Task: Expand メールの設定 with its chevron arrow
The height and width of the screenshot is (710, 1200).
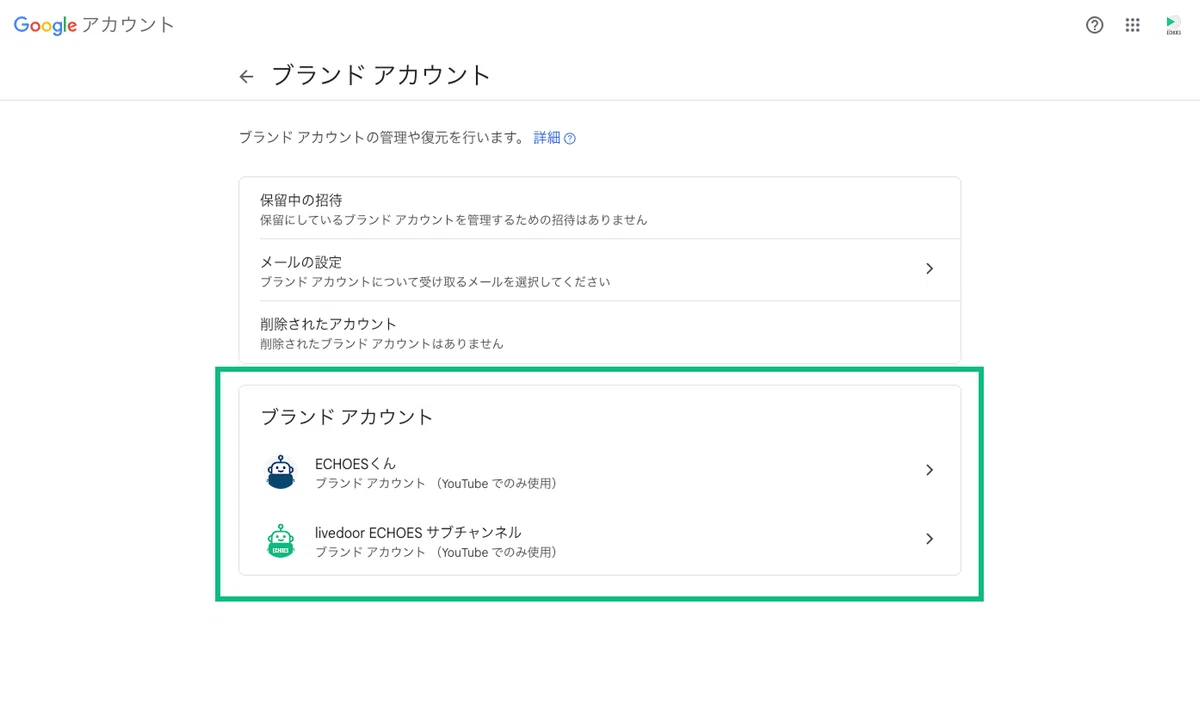Action: click(929, 269)
